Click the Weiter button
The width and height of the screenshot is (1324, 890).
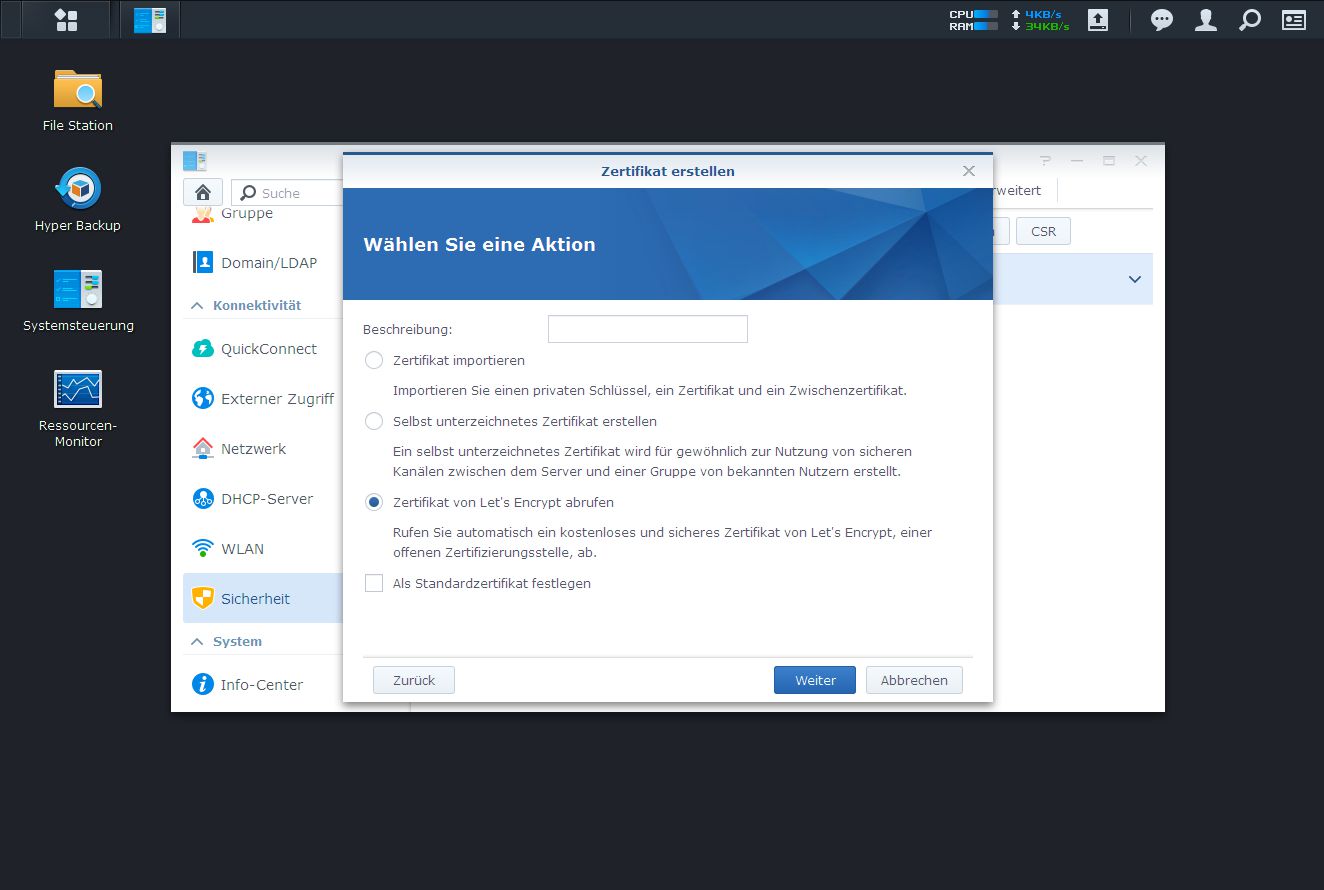[x=815, y=680]
